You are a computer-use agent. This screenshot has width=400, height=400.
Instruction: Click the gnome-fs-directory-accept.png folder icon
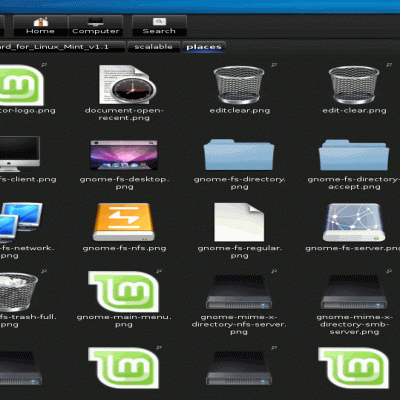coord(354,155)
